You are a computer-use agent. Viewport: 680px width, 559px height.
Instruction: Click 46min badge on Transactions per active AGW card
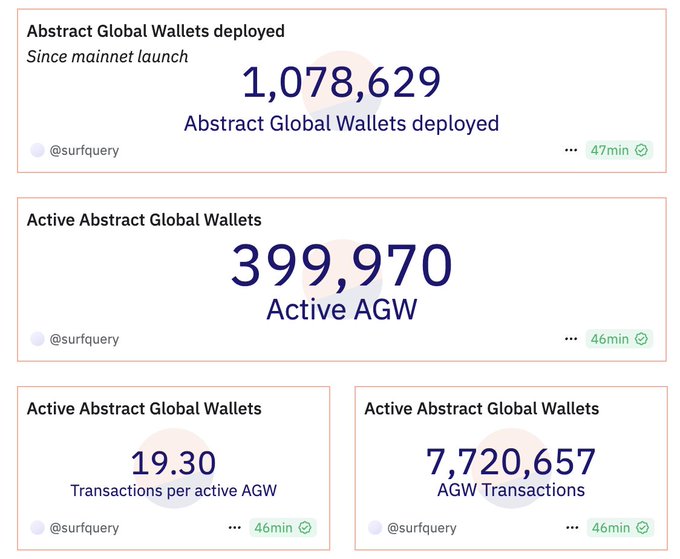282,527
